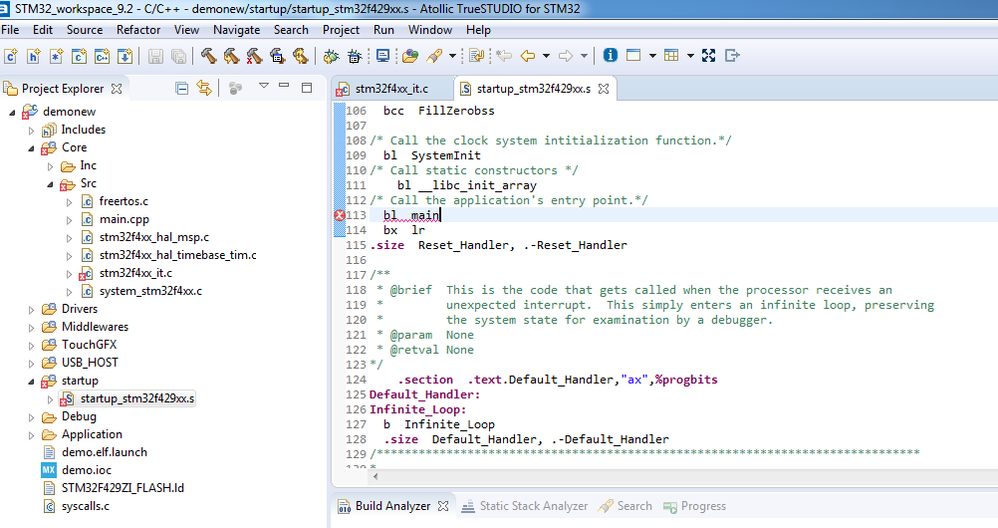The width and height of the screenshot is (998, 528).
Task: Open build settings hammer icon
Action: pos(278,56)
